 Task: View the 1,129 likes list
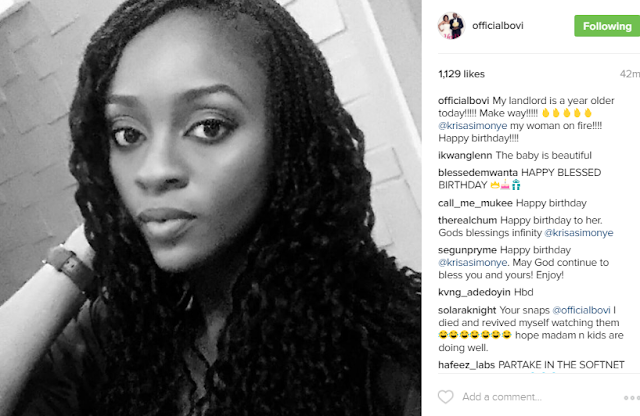(461, 74)
